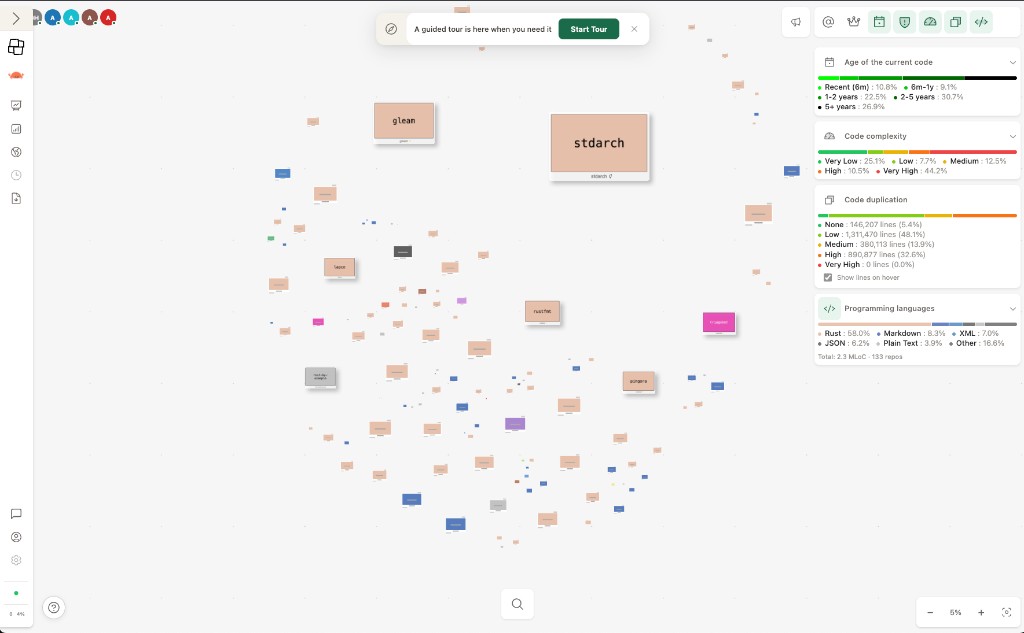Click the globe icon in the left sidebar

click(15, 152)
